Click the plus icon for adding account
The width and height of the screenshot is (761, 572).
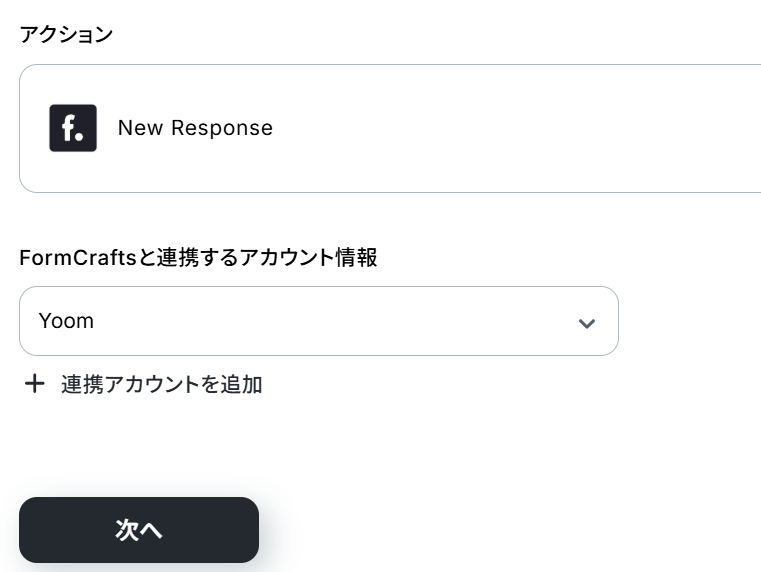tap(35, 384)
